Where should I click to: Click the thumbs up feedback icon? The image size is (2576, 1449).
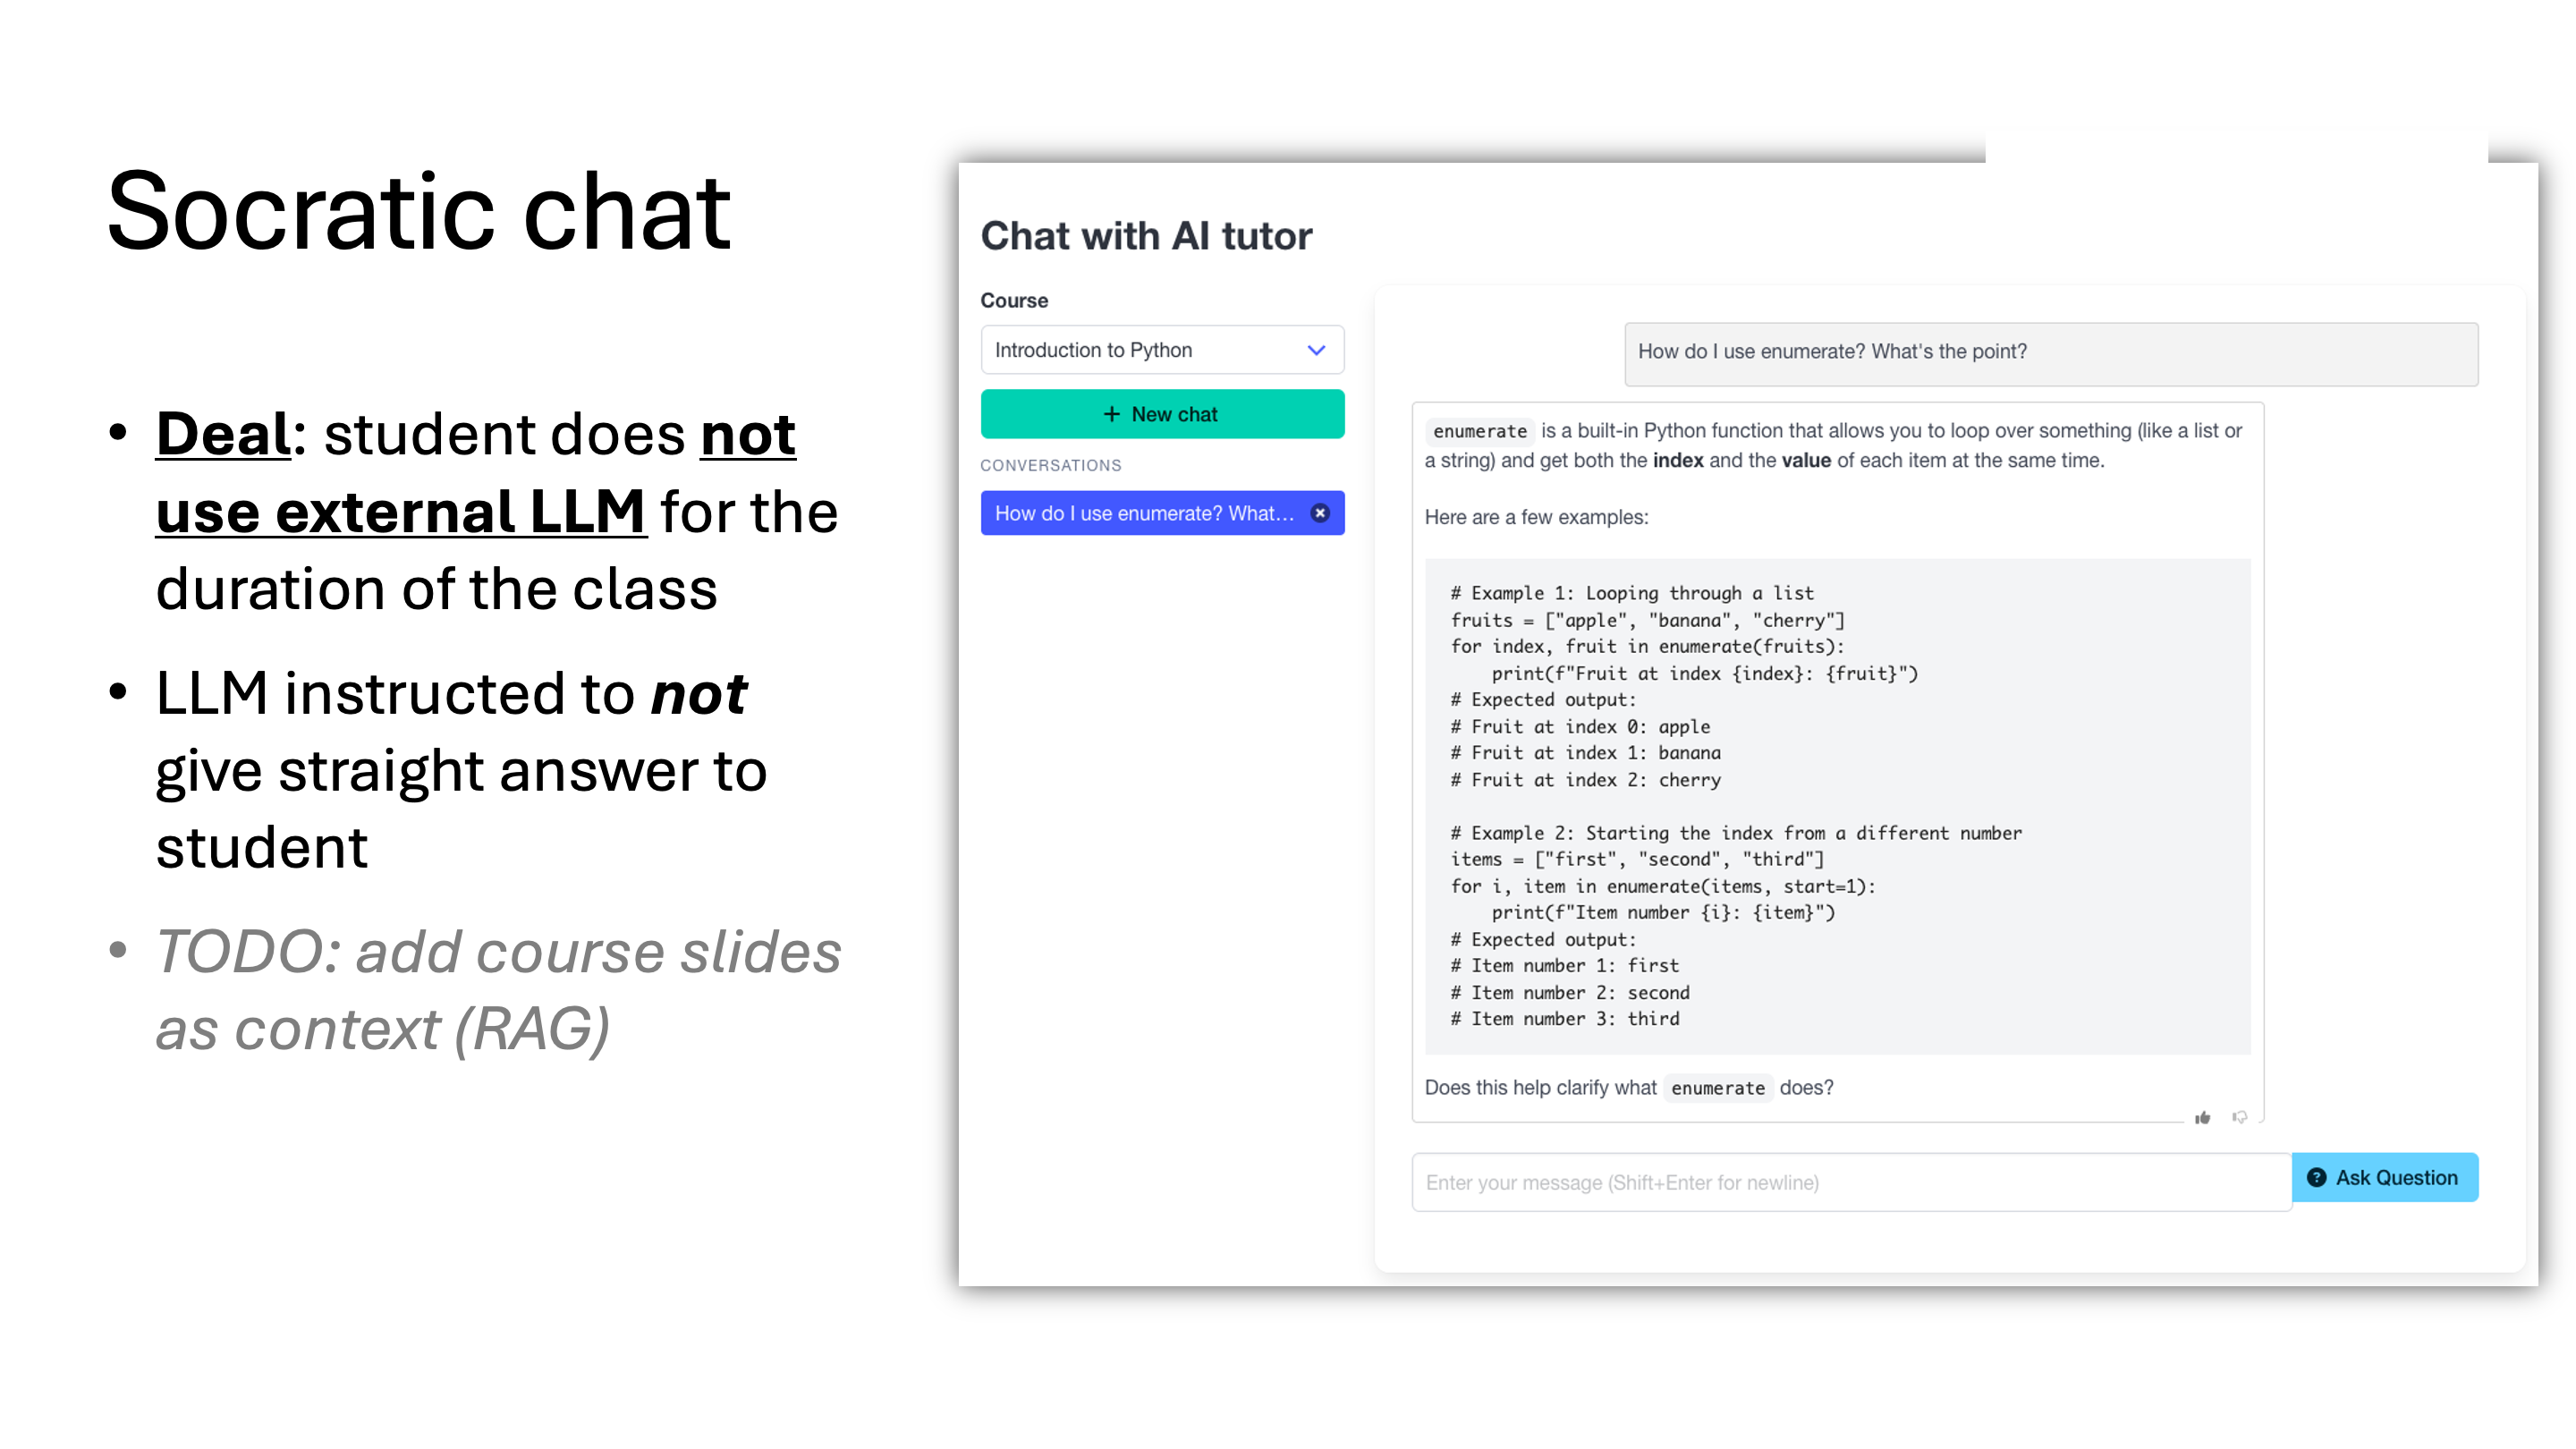[x=2202, y=1118]
